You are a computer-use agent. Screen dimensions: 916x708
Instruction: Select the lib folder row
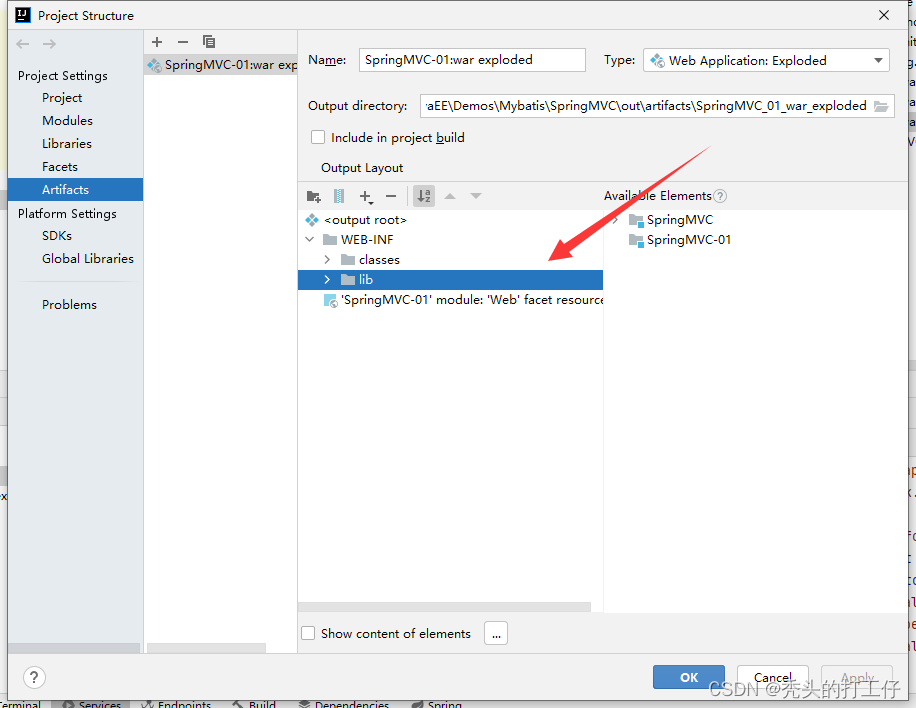(450, 279)
